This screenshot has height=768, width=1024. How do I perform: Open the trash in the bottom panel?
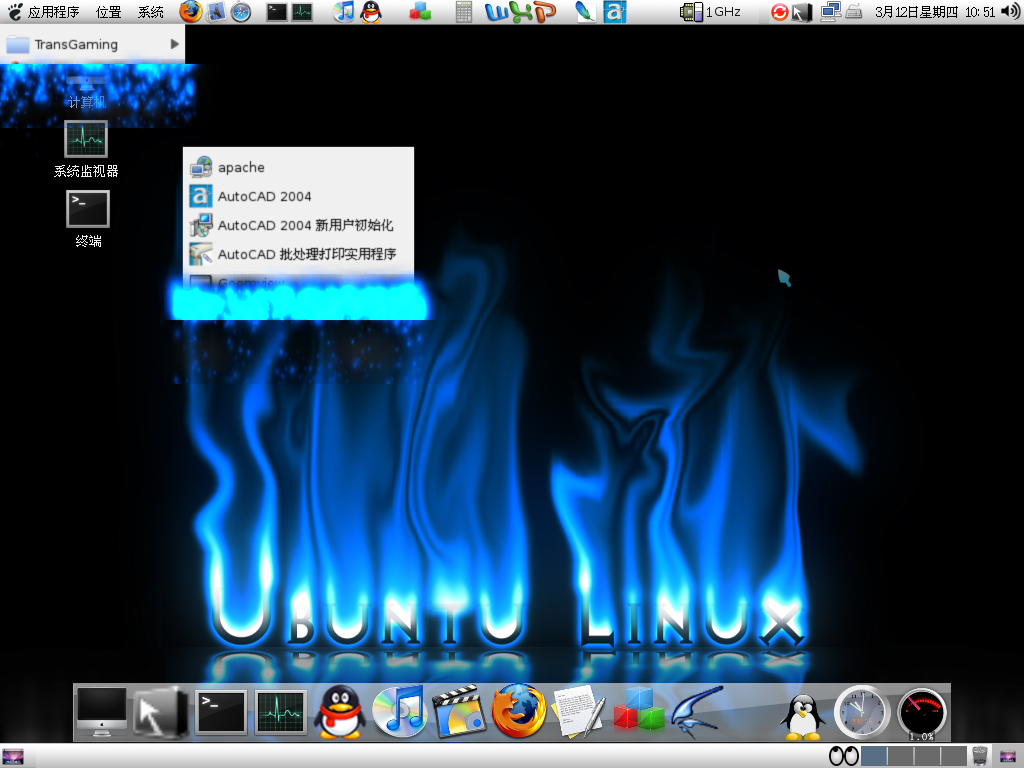pyautogui.click(x=980, y=756)
